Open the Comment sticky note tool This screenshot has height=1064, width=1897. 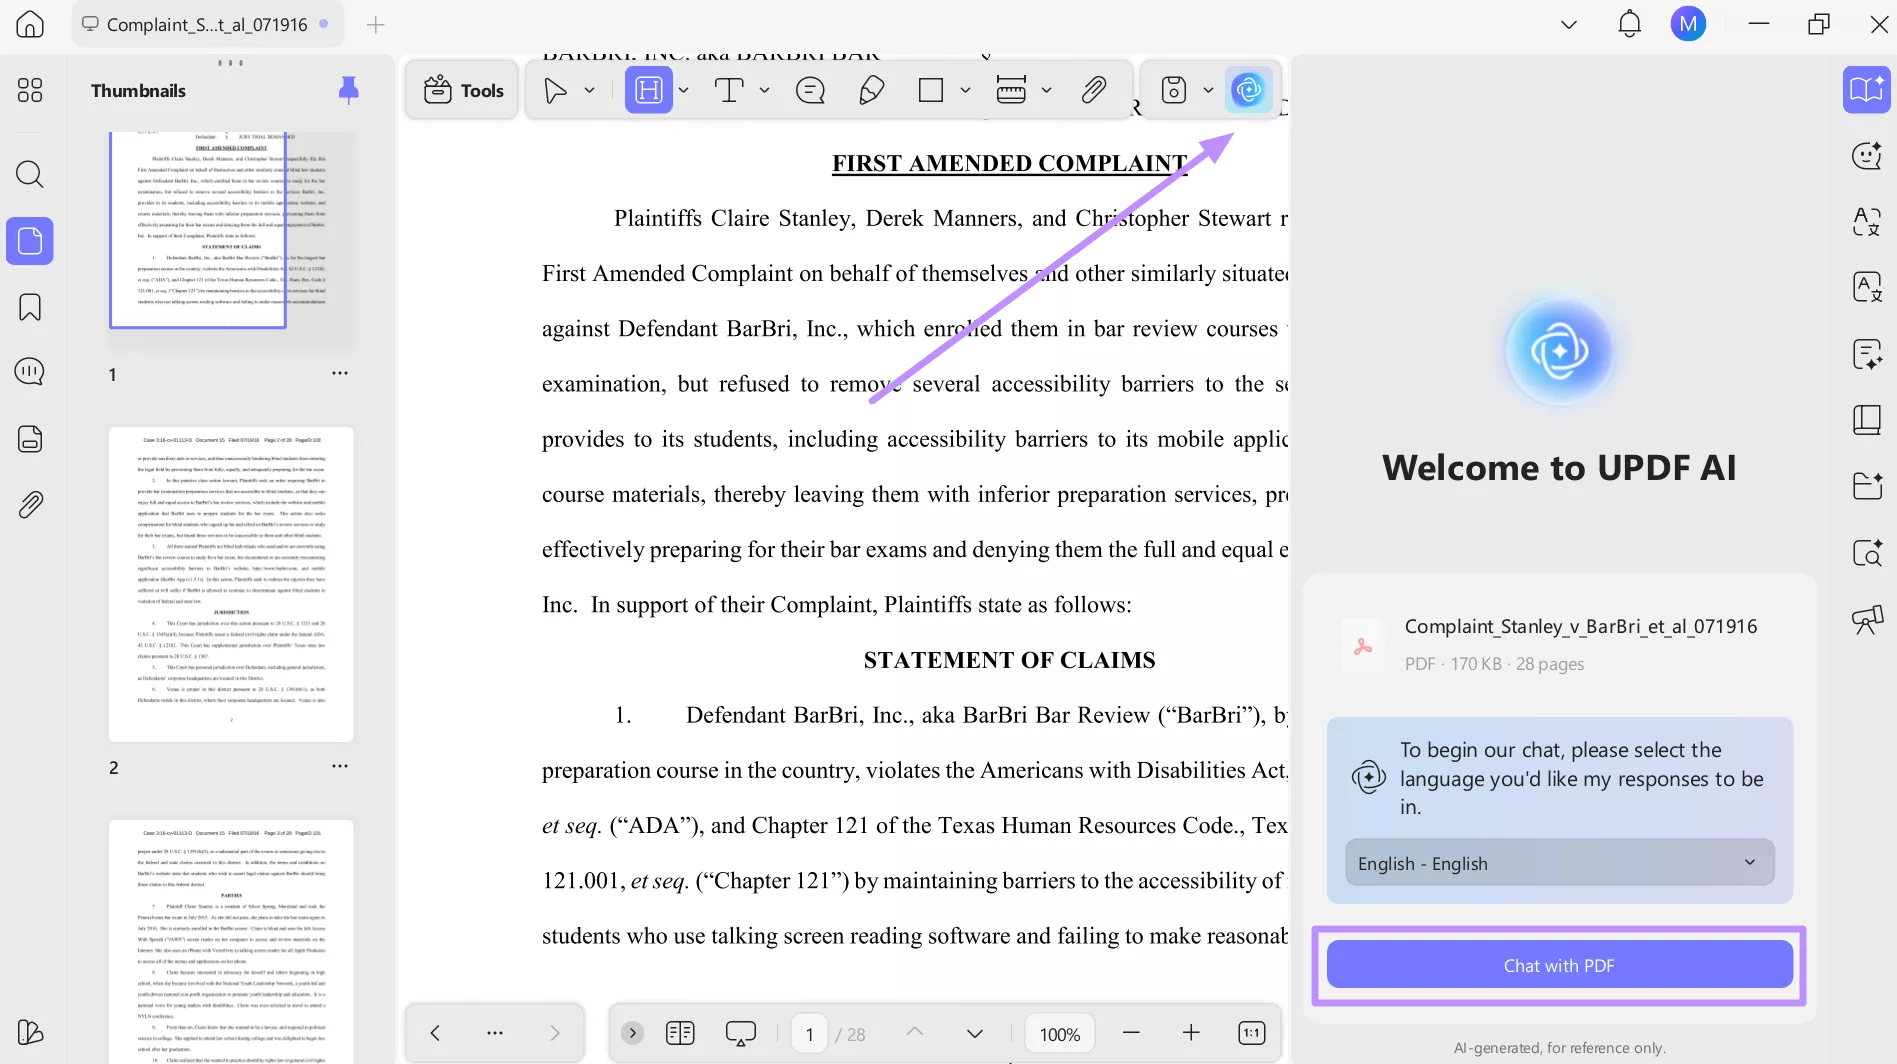[x=809, y=89]
